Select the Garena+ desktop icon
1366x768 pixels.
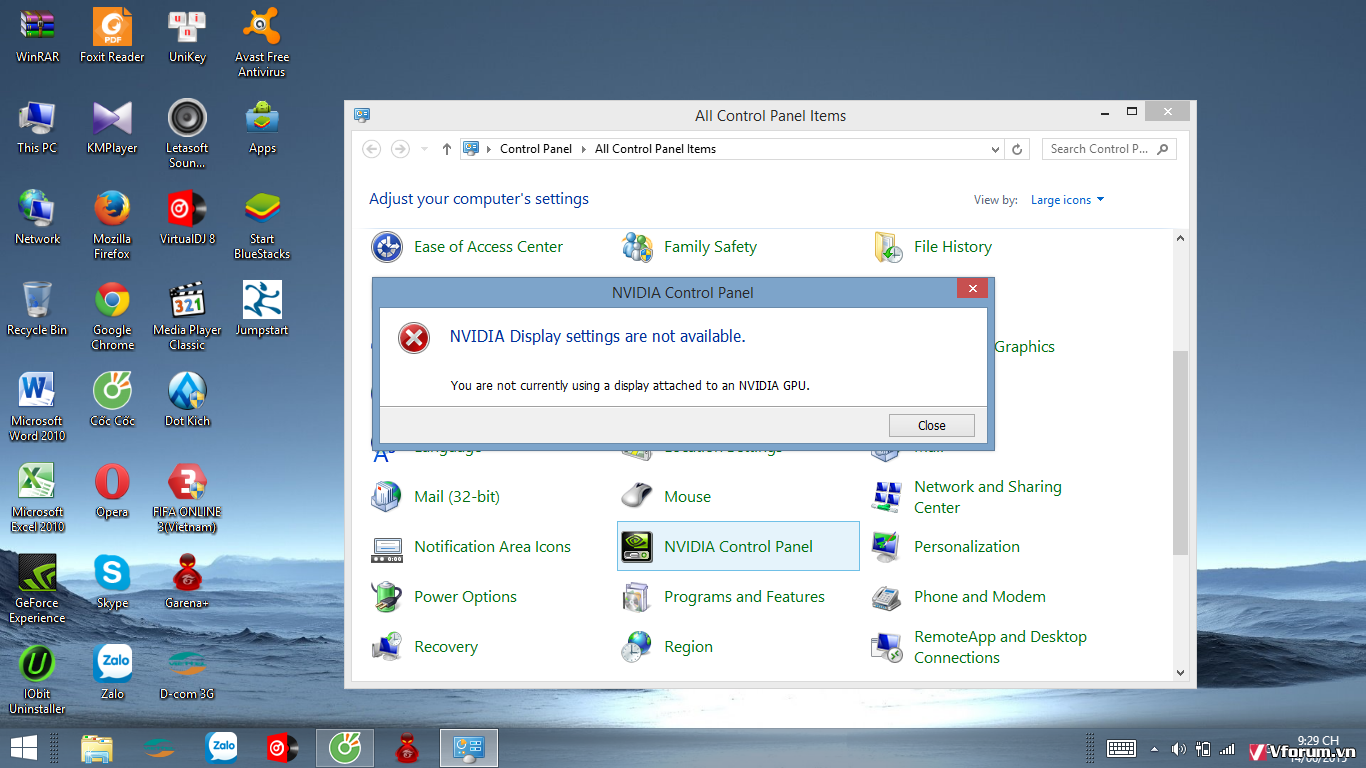(x=187, y=582)
